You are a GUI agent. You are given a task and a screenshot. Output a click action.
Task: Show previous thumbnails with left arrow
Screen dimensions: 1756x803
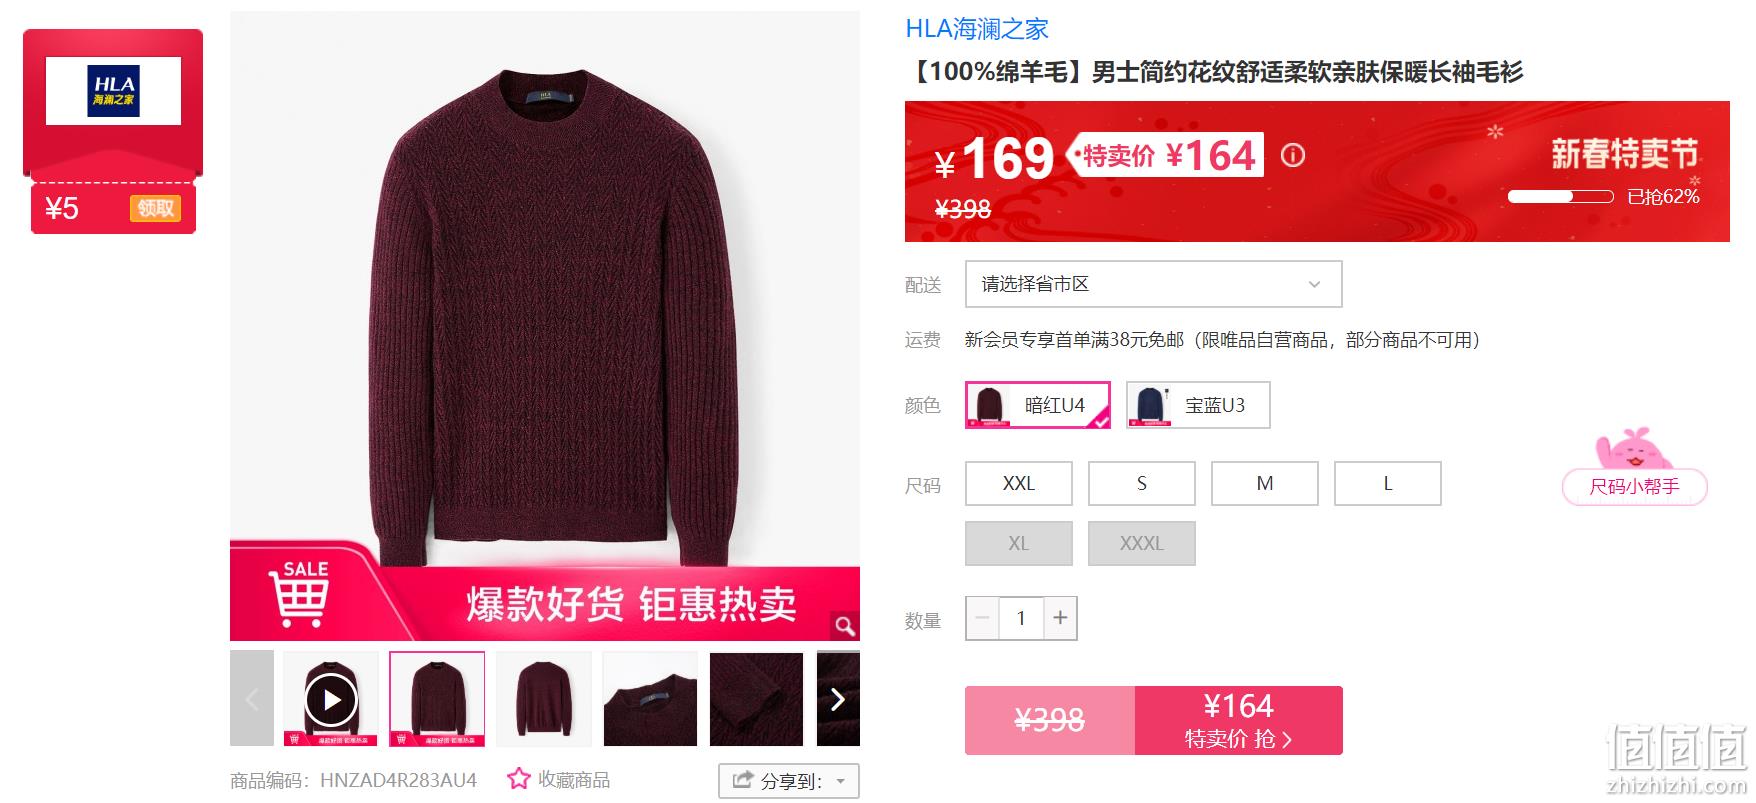252,699
